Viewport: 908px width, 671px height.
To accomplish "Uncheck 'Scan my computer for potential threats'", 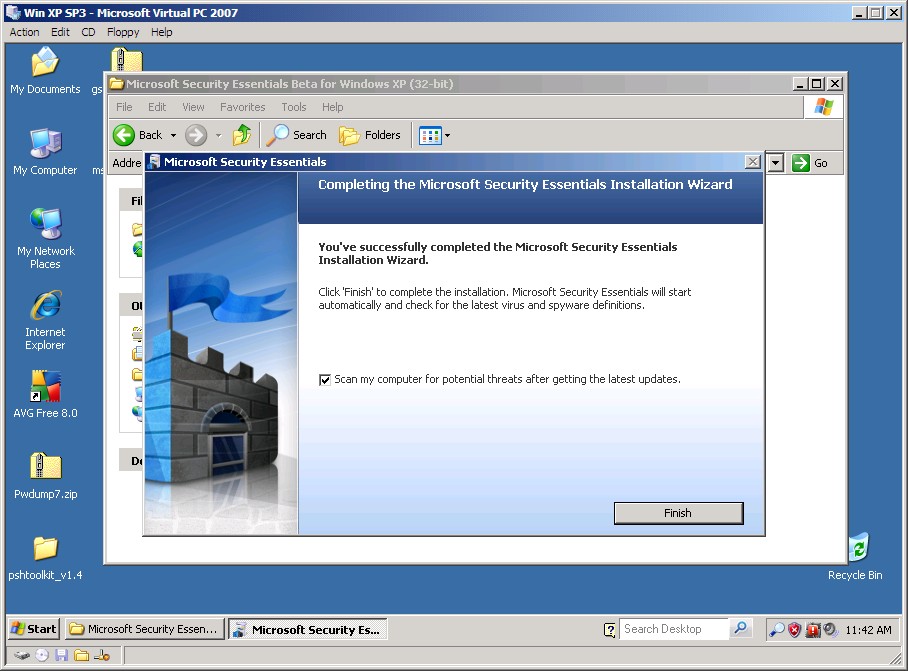I will pyautogui.click(x=325, y=380).
